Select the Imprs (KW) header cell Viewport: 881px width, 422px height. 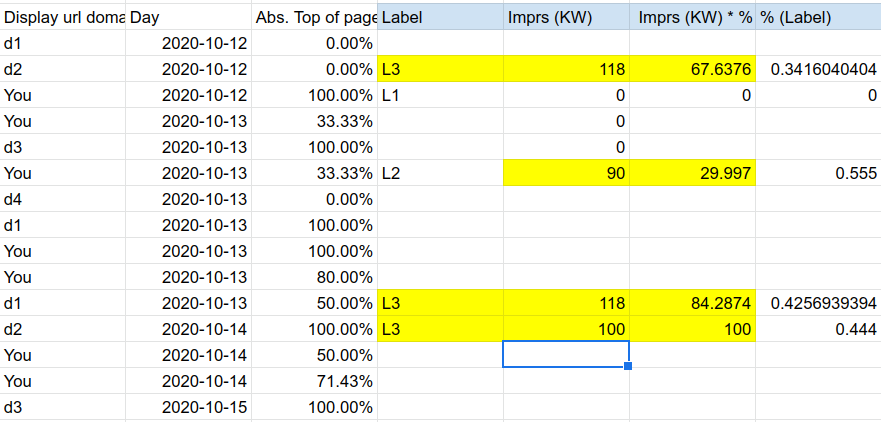tap(566, 17)
